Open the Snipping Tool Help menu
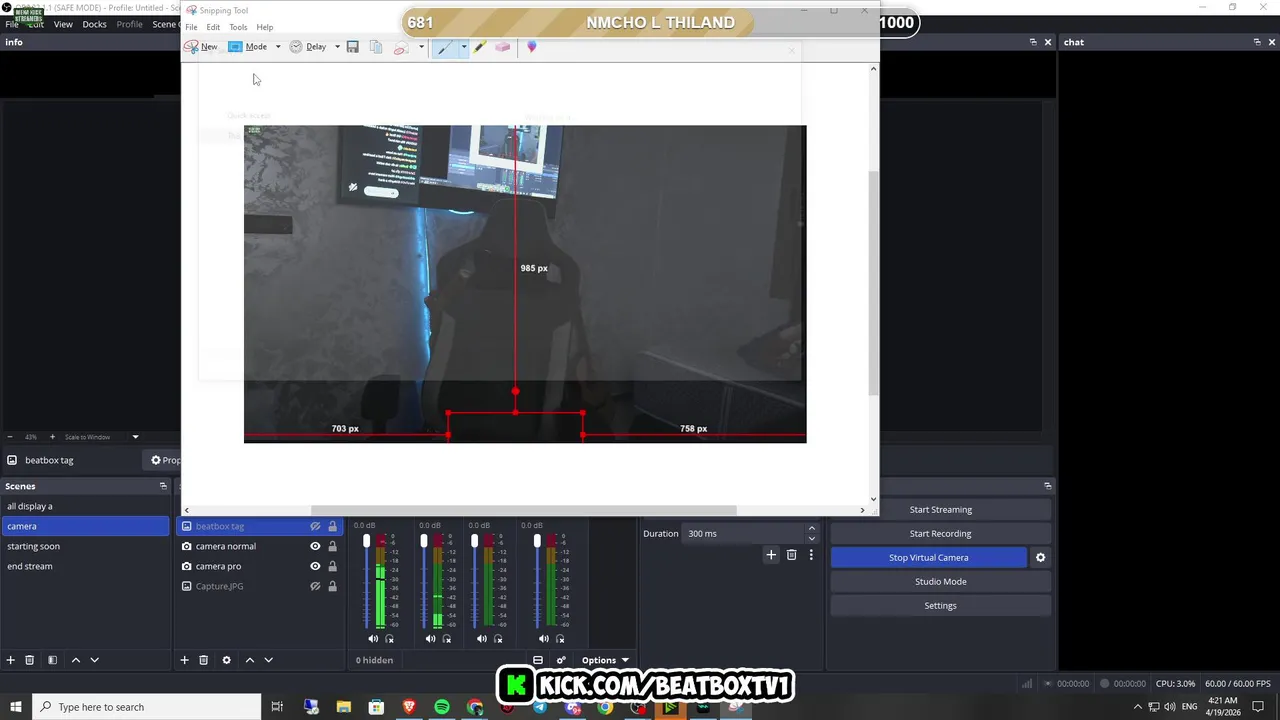The height and width of the screenshot is (720, 1280). pyautogui.click(x=264, y=27)
